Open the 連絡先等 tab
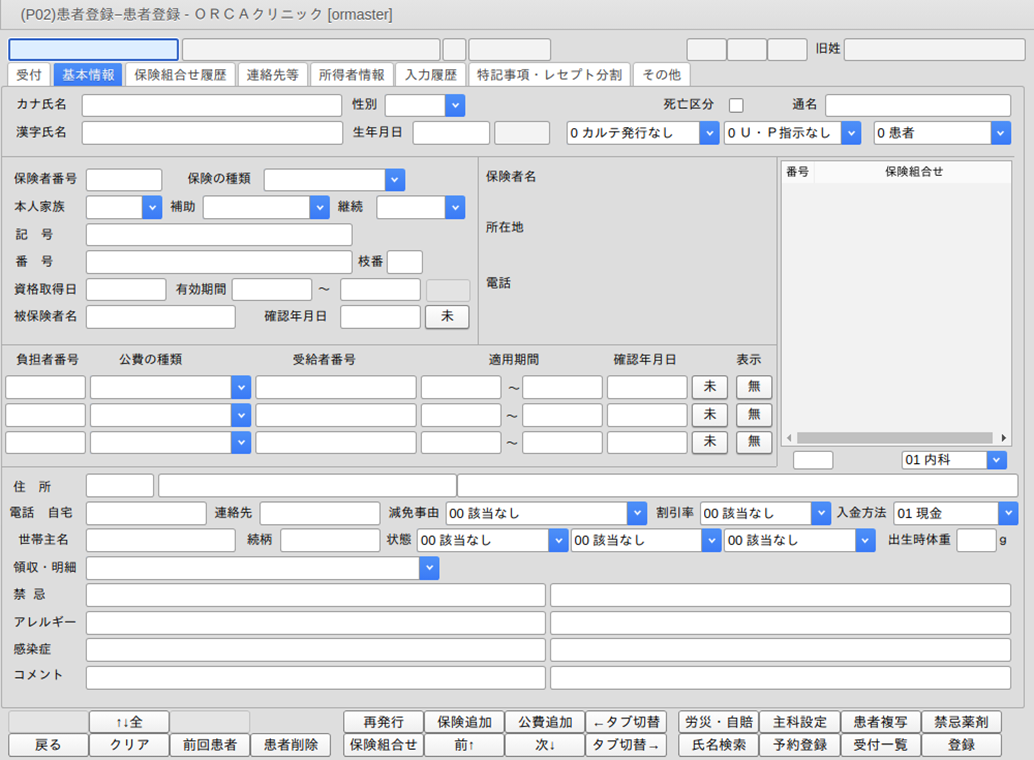Screen dimensions: 1034x760 pyautogui.click(x=273, y=75)
